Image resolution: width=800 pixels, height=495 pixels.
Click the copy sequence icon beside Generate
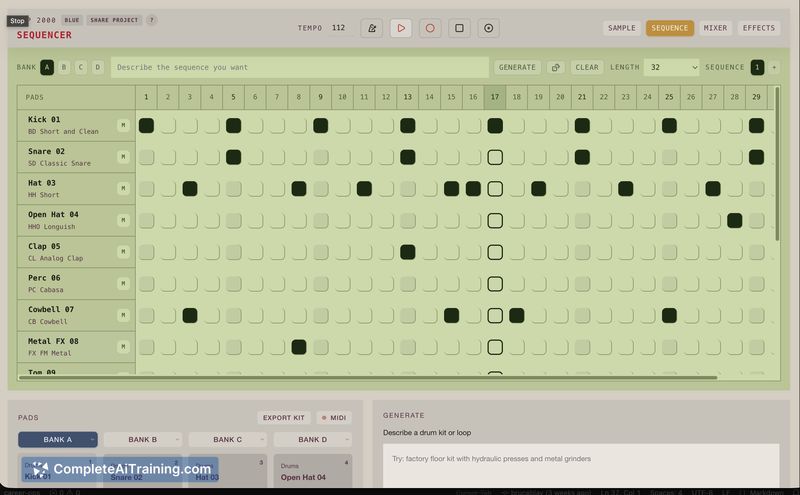pos(556,67)
